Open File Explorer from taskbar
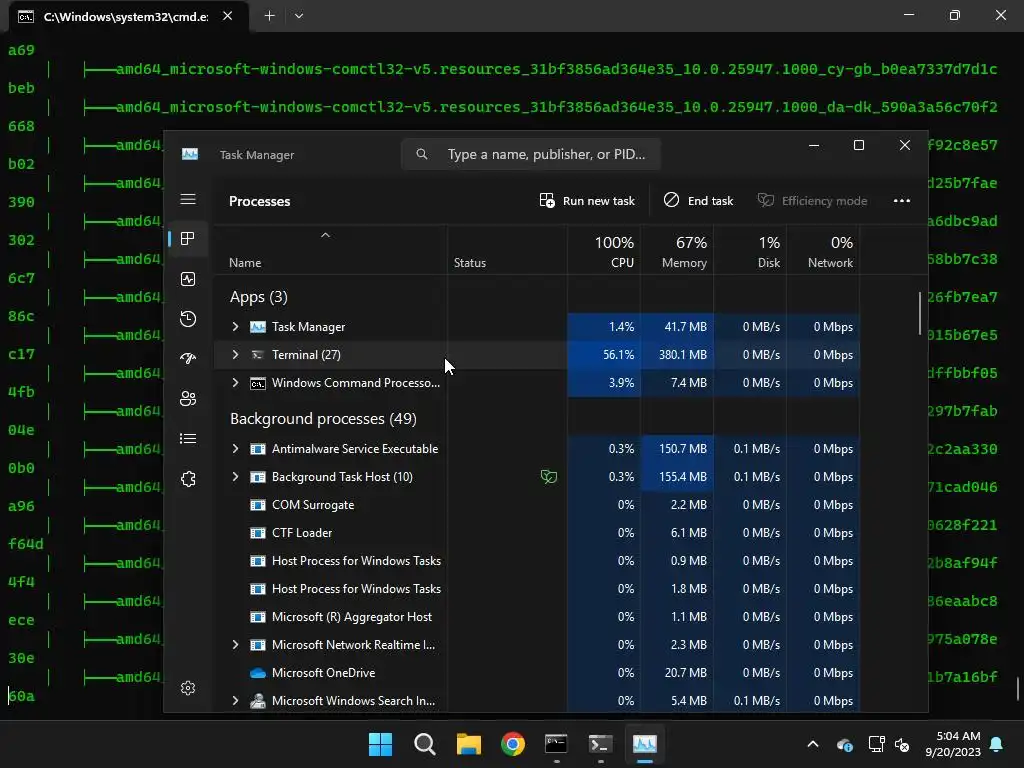Viewport: 1024px width, 768px height. [x=468, y=744]
